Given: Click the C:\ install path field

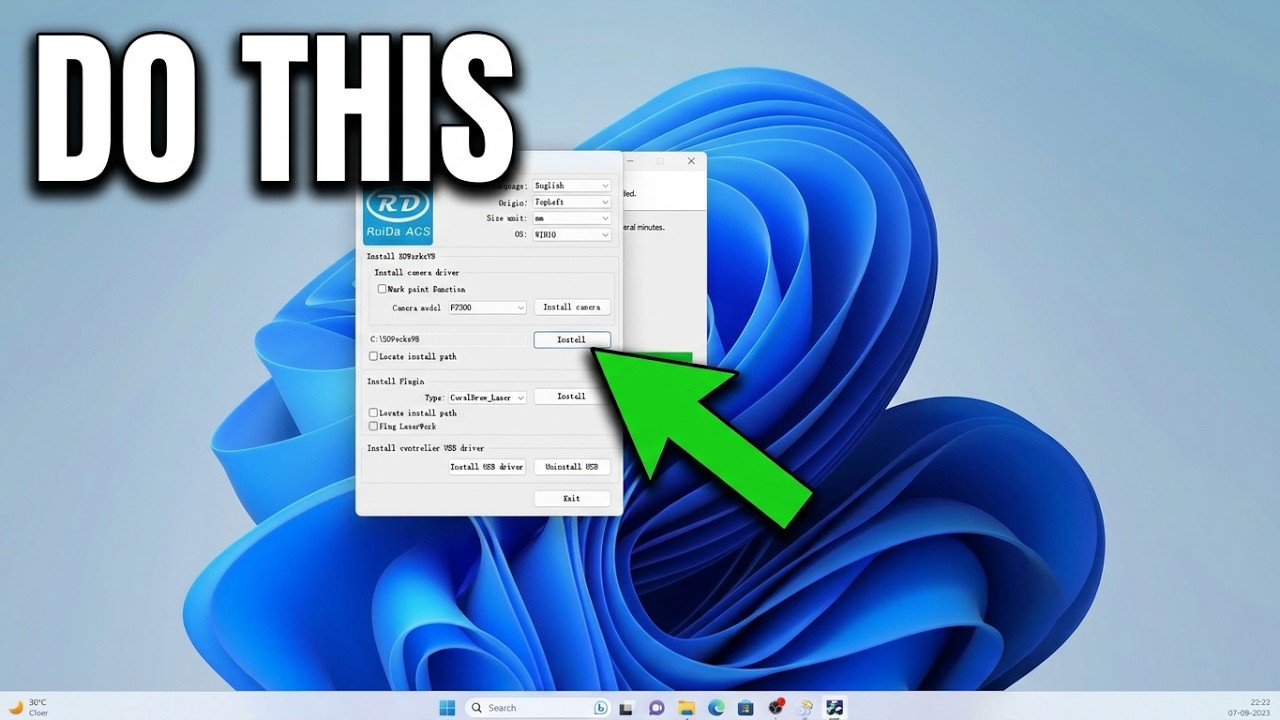Looking at the screenshot, I should tap(446, 340).
